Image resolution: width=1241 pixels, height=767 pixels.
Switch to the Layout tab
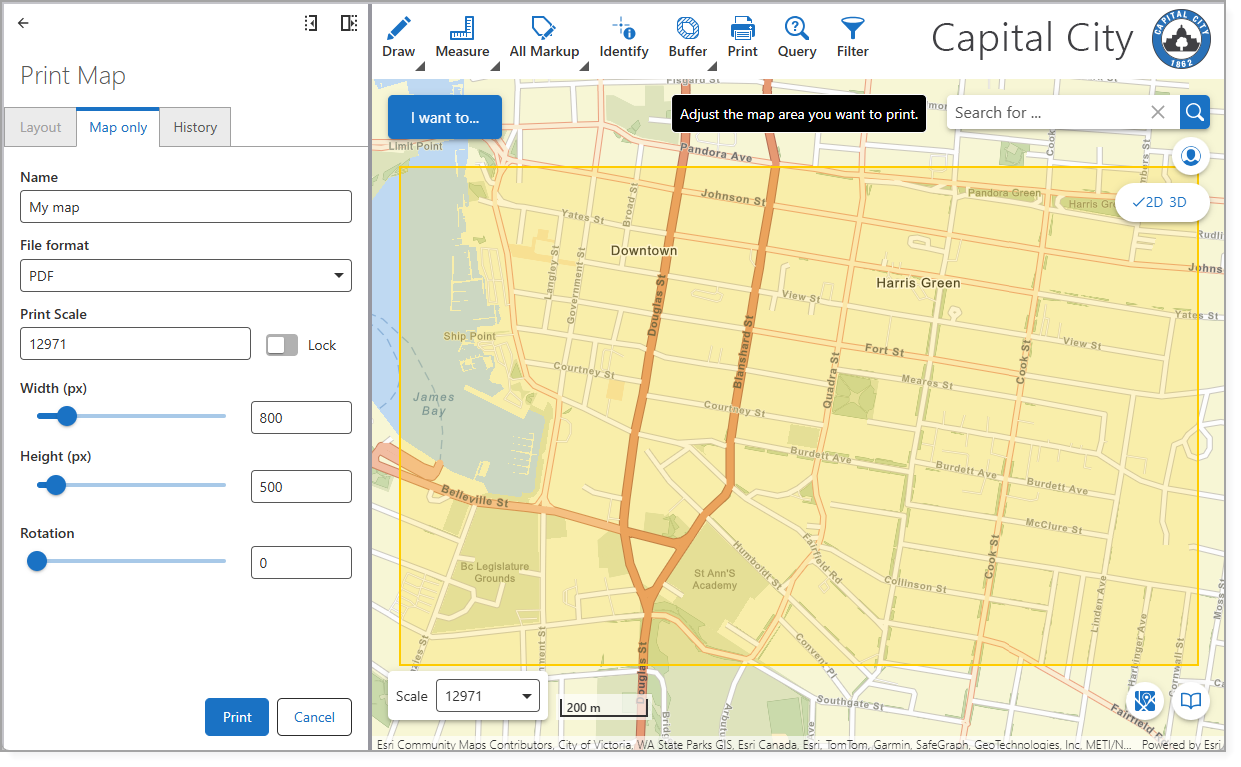click(41, 127)
